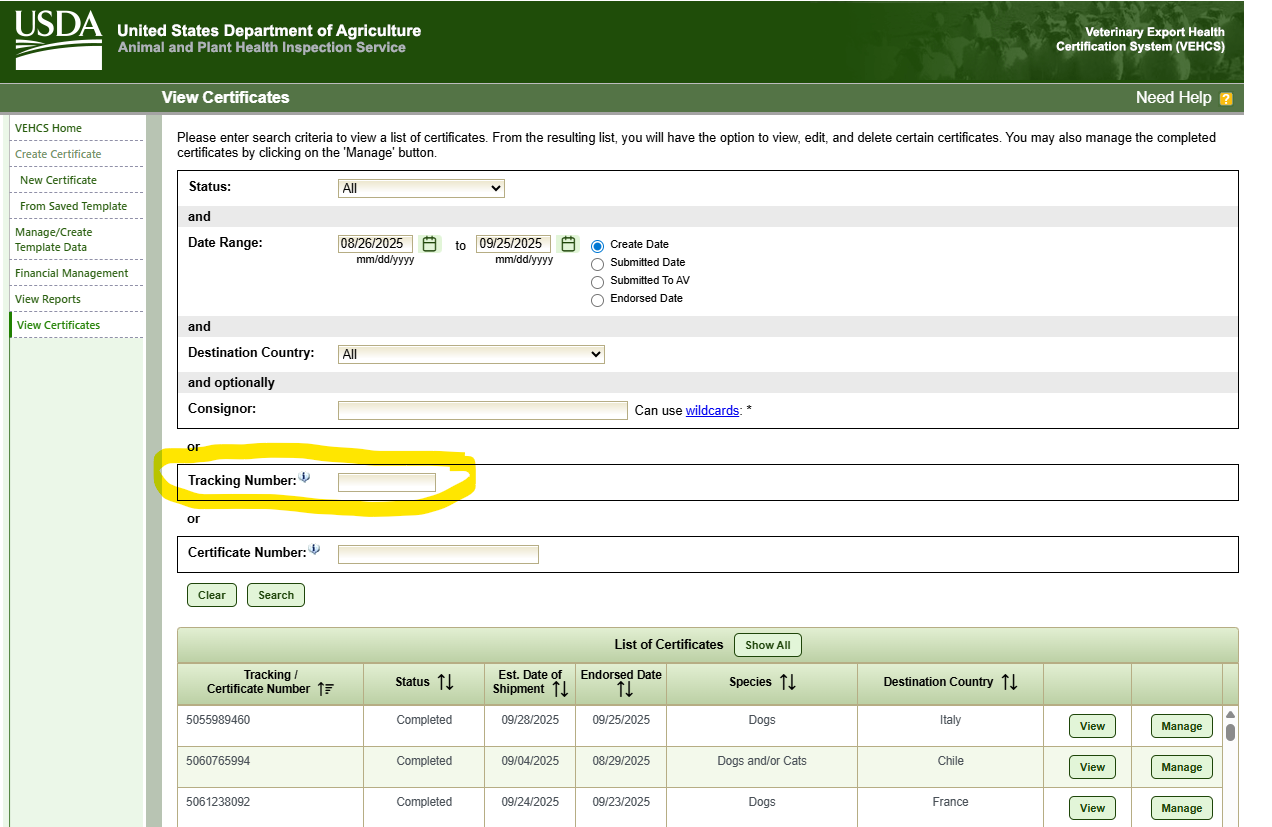Open the start date calendar picker
This screenshot has height=827, width=1272.
[x=429, y=244]
